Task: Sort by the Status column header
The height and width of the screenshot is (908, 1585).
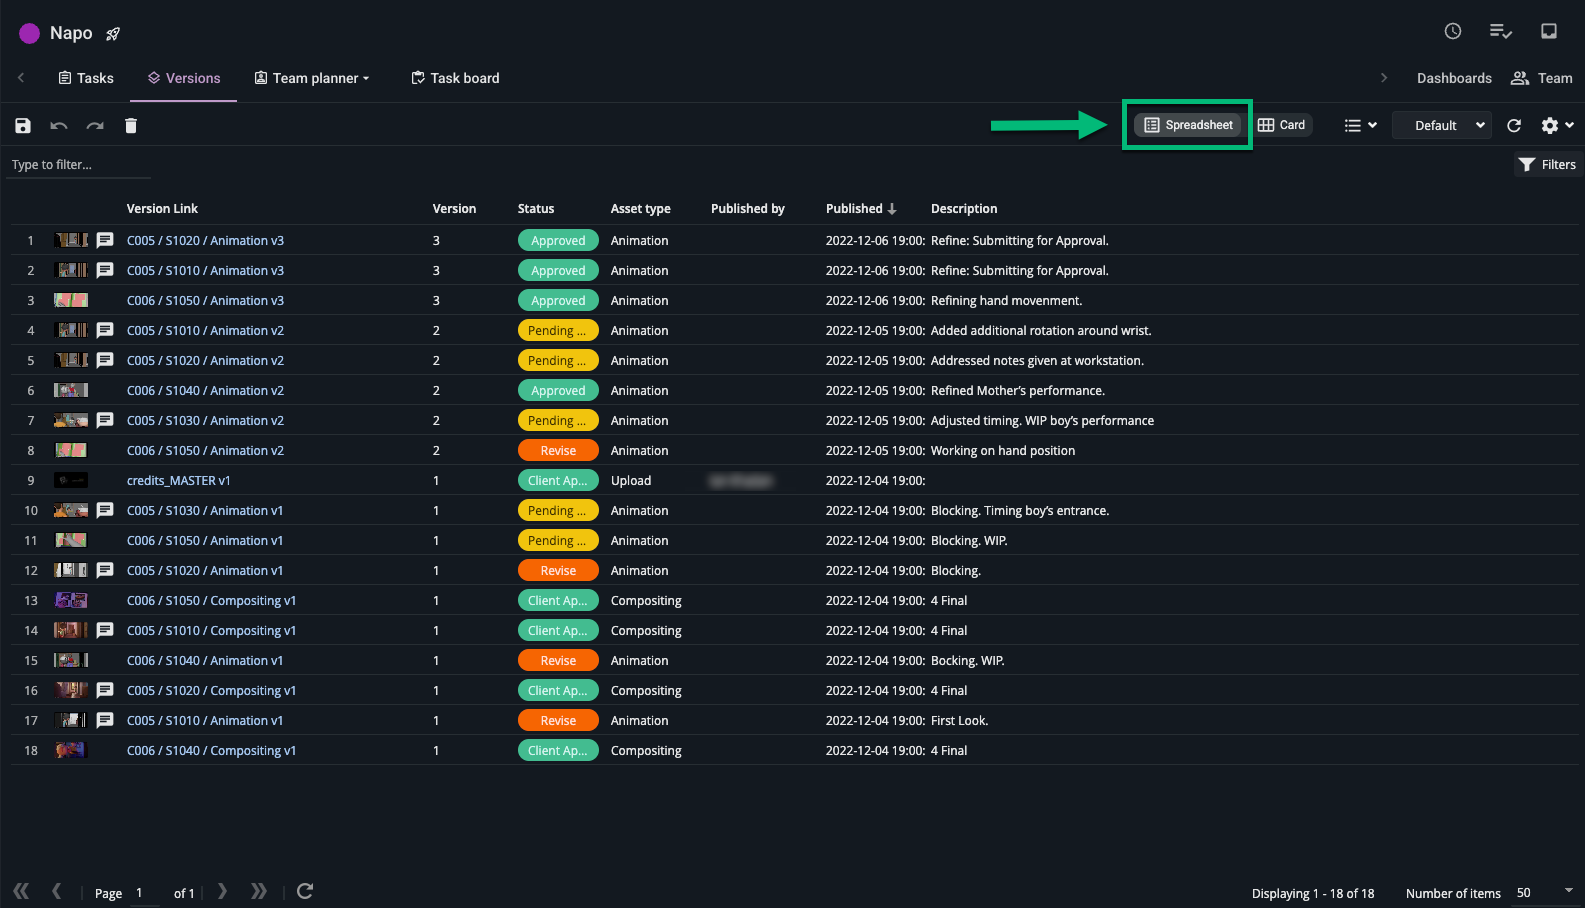Action: pos(536,208)
